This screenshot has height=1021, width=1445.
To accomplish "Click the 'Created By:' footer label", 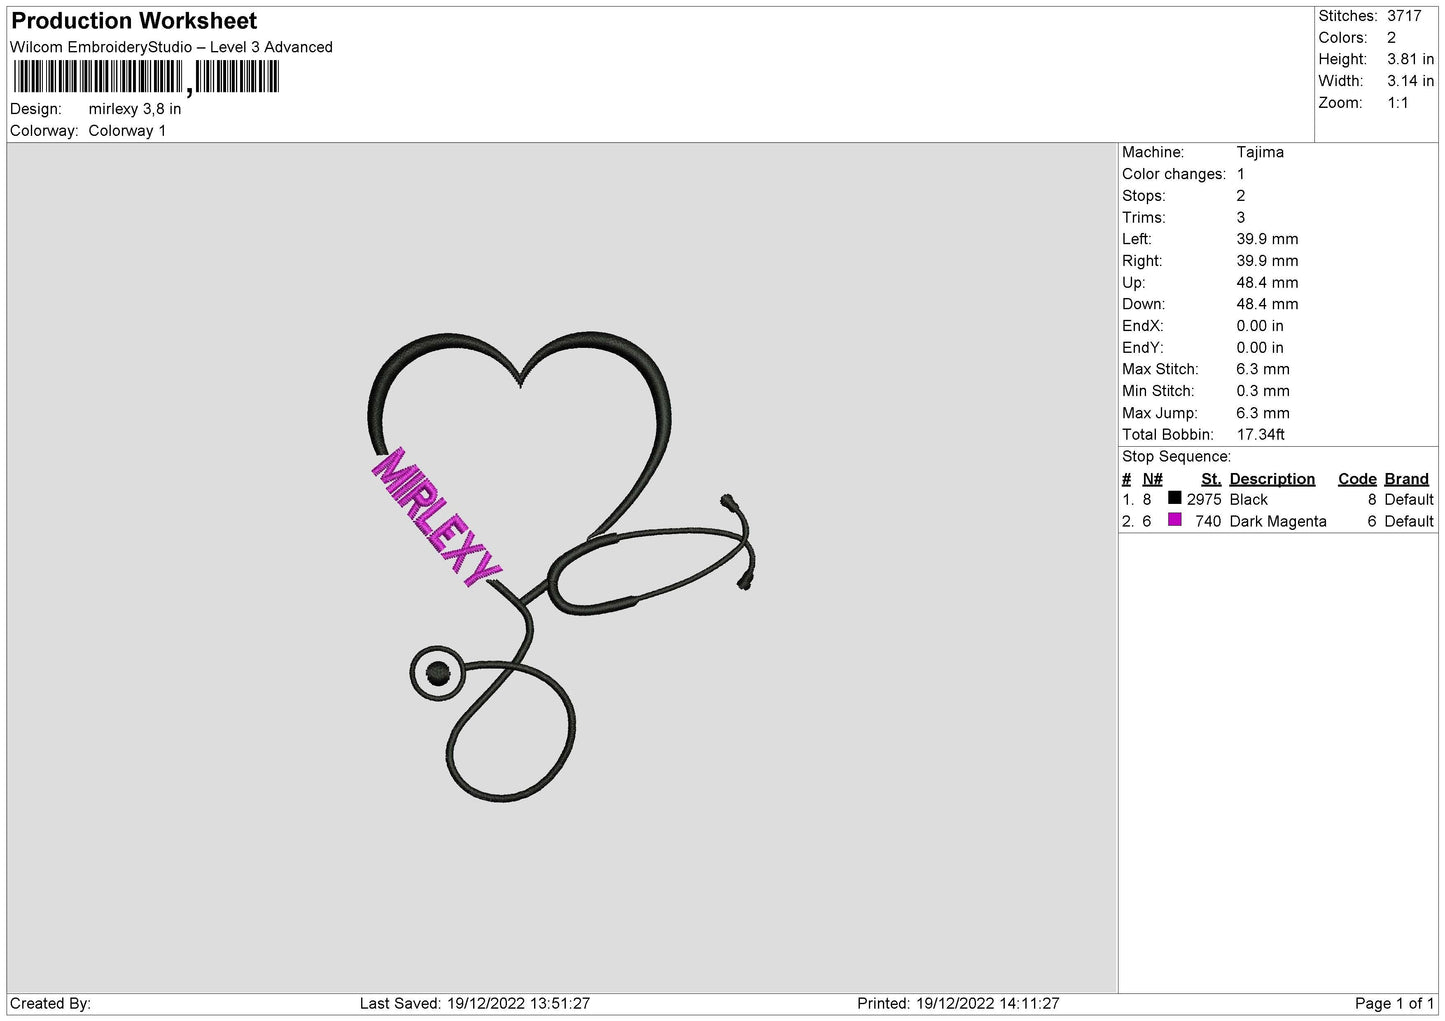I will pyautogui.click(x=50, y=1004).
